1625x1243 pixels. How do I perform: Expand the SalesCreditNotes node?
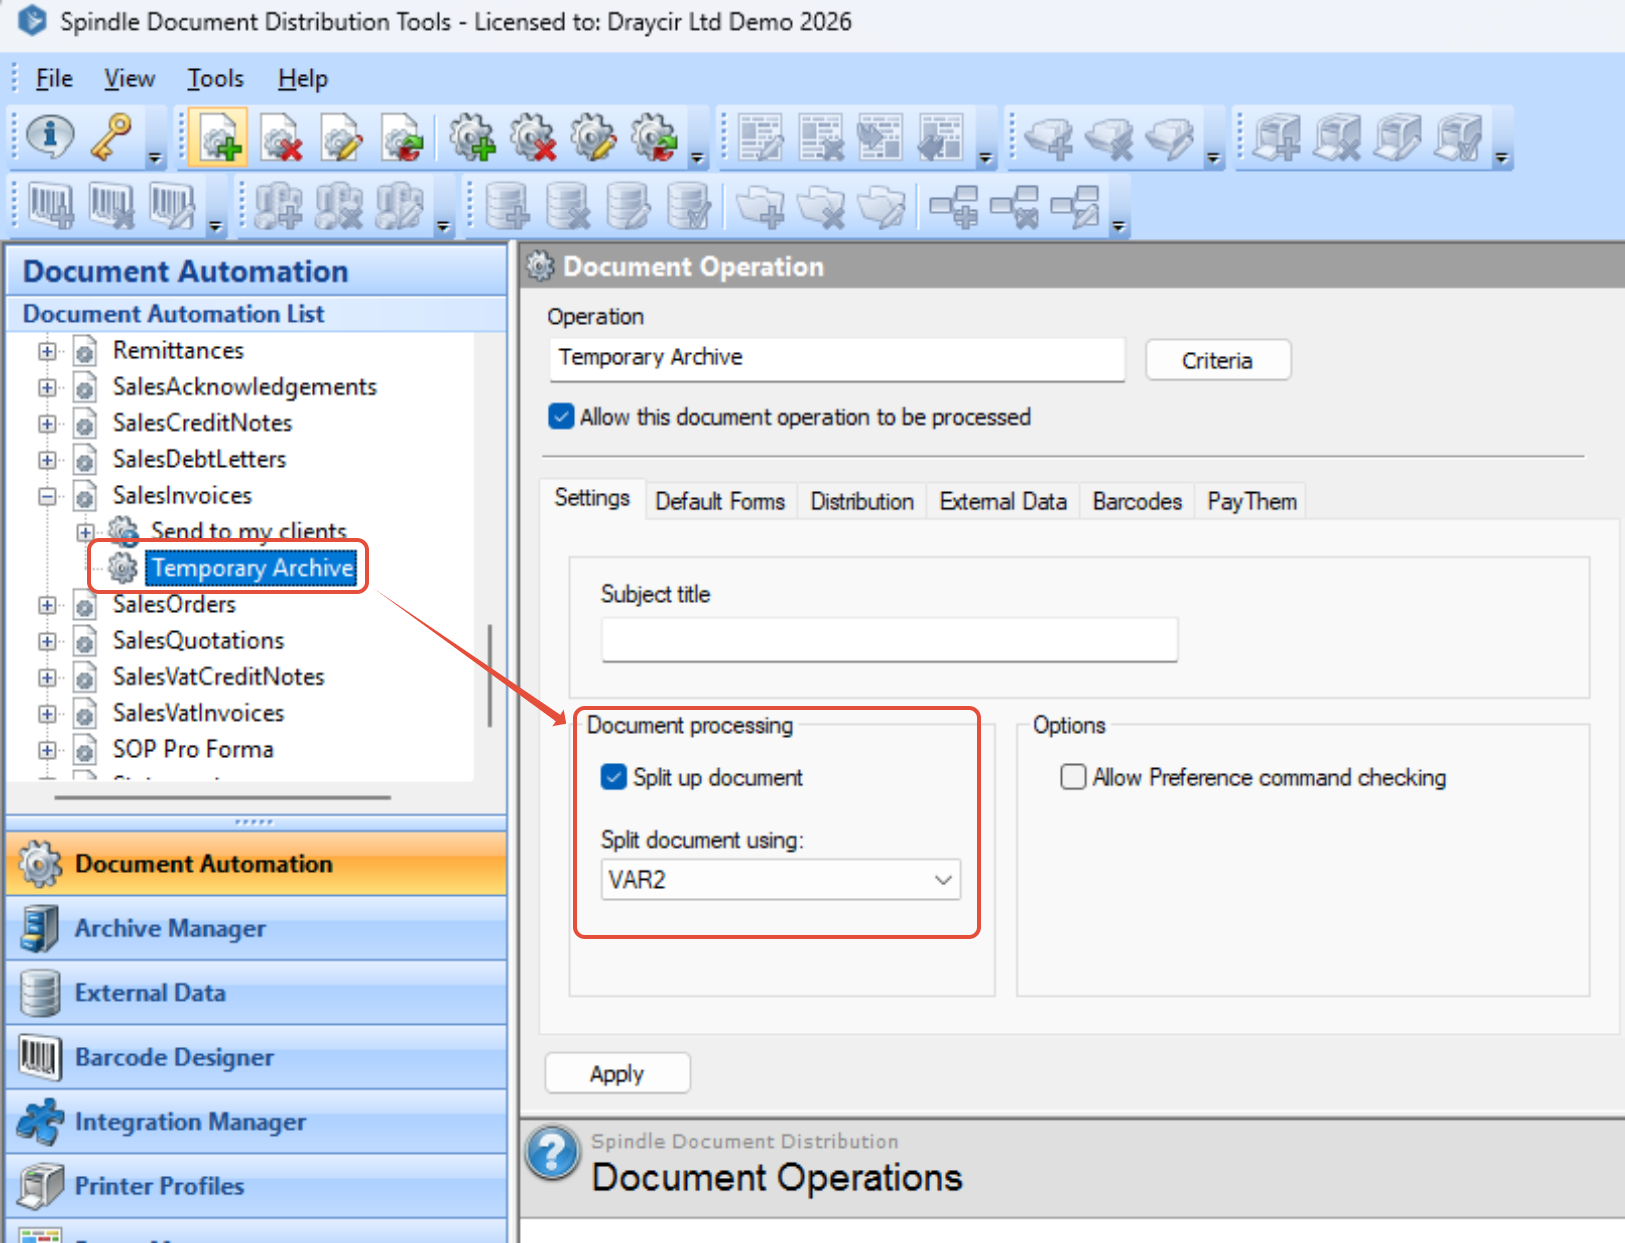pyautogui.click(x=46, y=423)
